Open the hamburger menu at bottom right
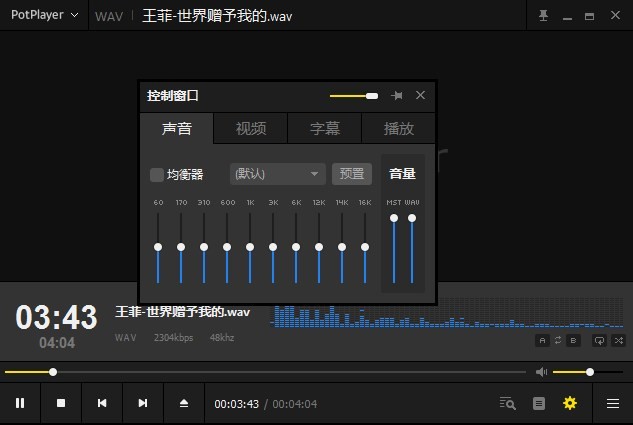 point(613,403)
